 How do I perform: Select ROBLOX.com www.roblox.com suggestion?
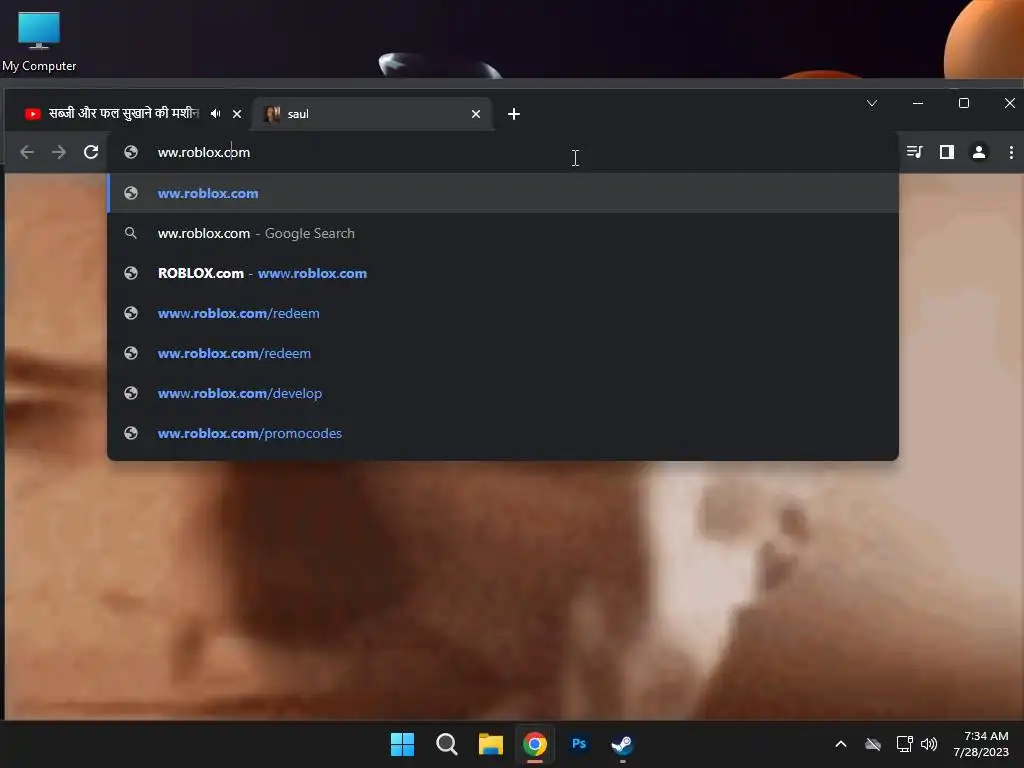click(503, 273)
